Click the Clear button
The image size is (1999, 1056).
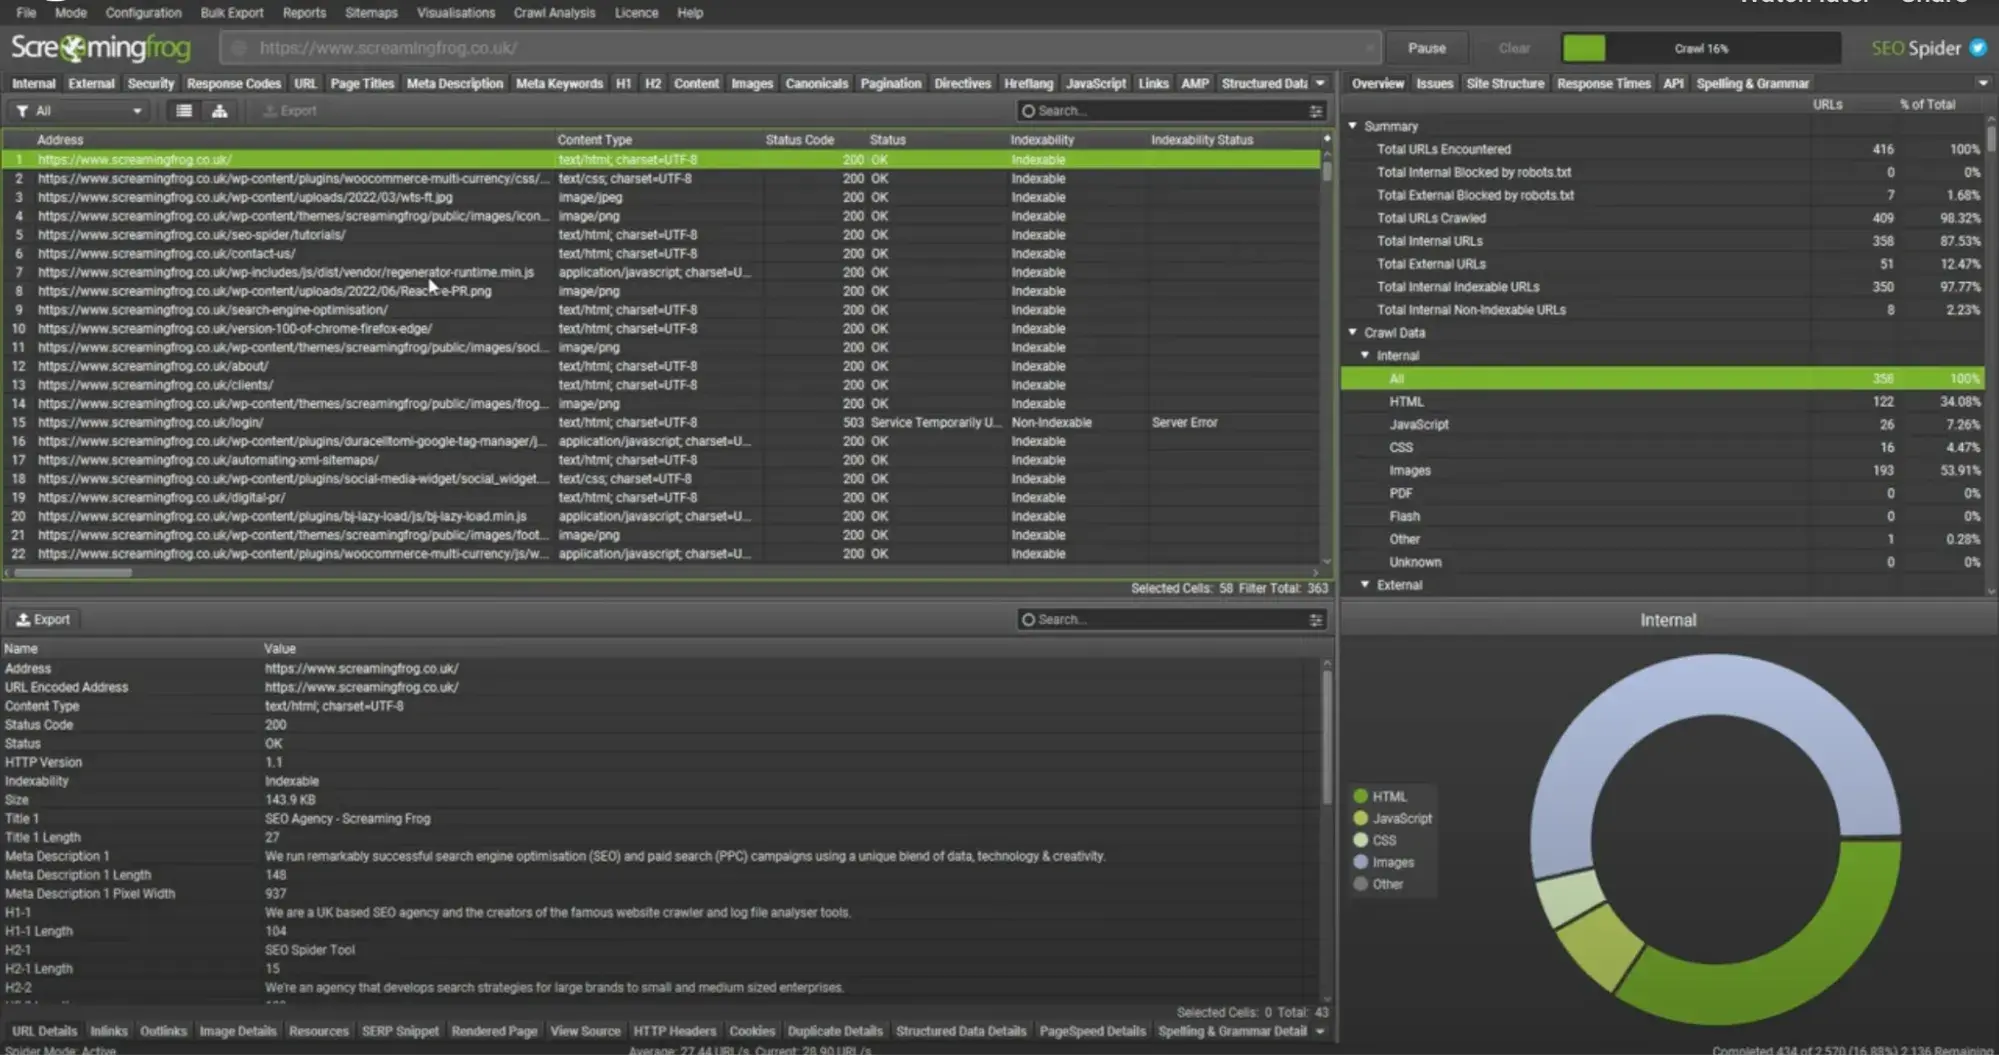click(1514, 48)
